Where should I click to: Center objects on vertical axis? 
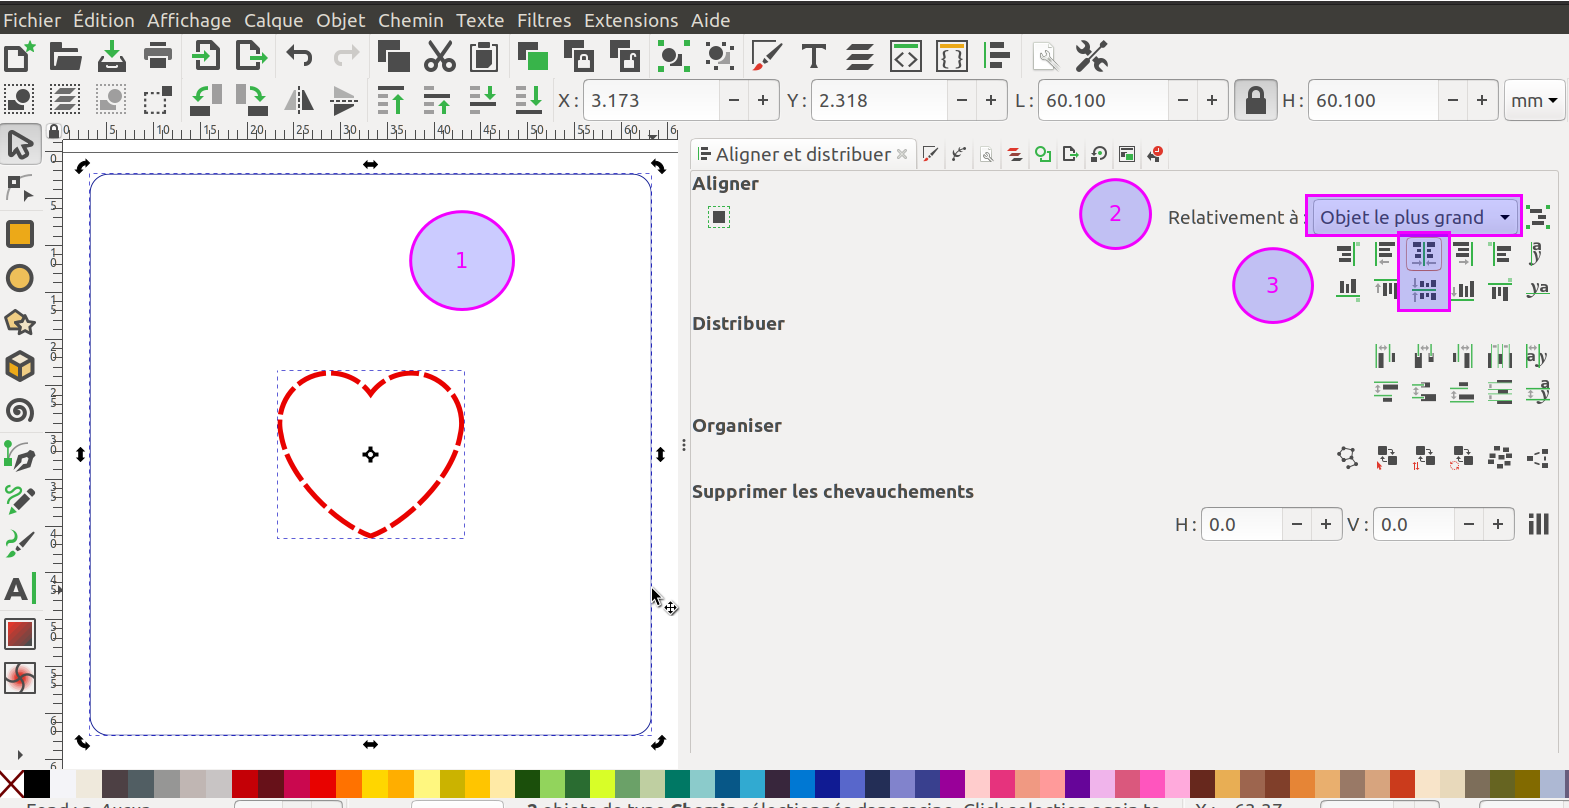[x=1423, y=254]
